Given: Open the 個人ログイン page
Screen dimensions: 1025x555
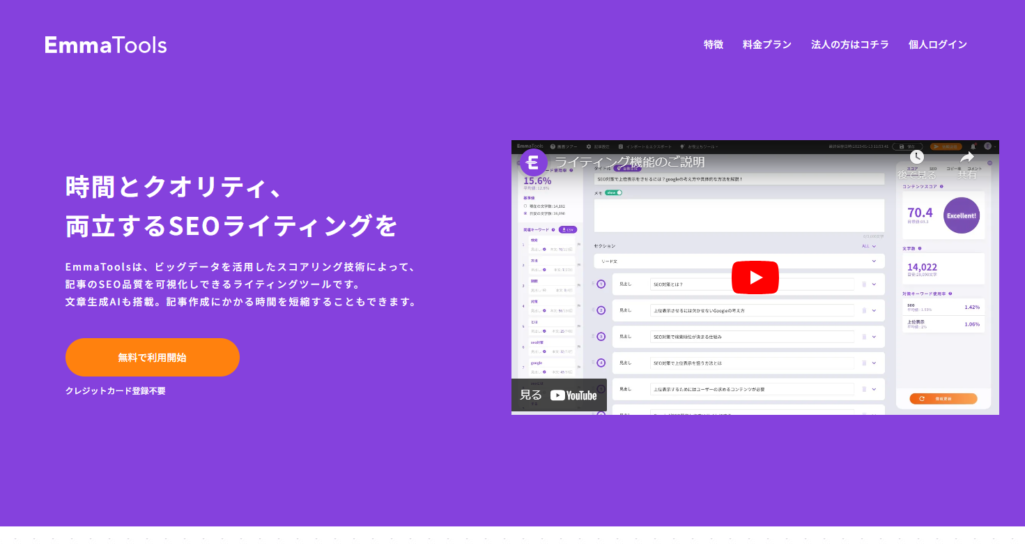Looking at the screenshot, I should coord(937,45).
